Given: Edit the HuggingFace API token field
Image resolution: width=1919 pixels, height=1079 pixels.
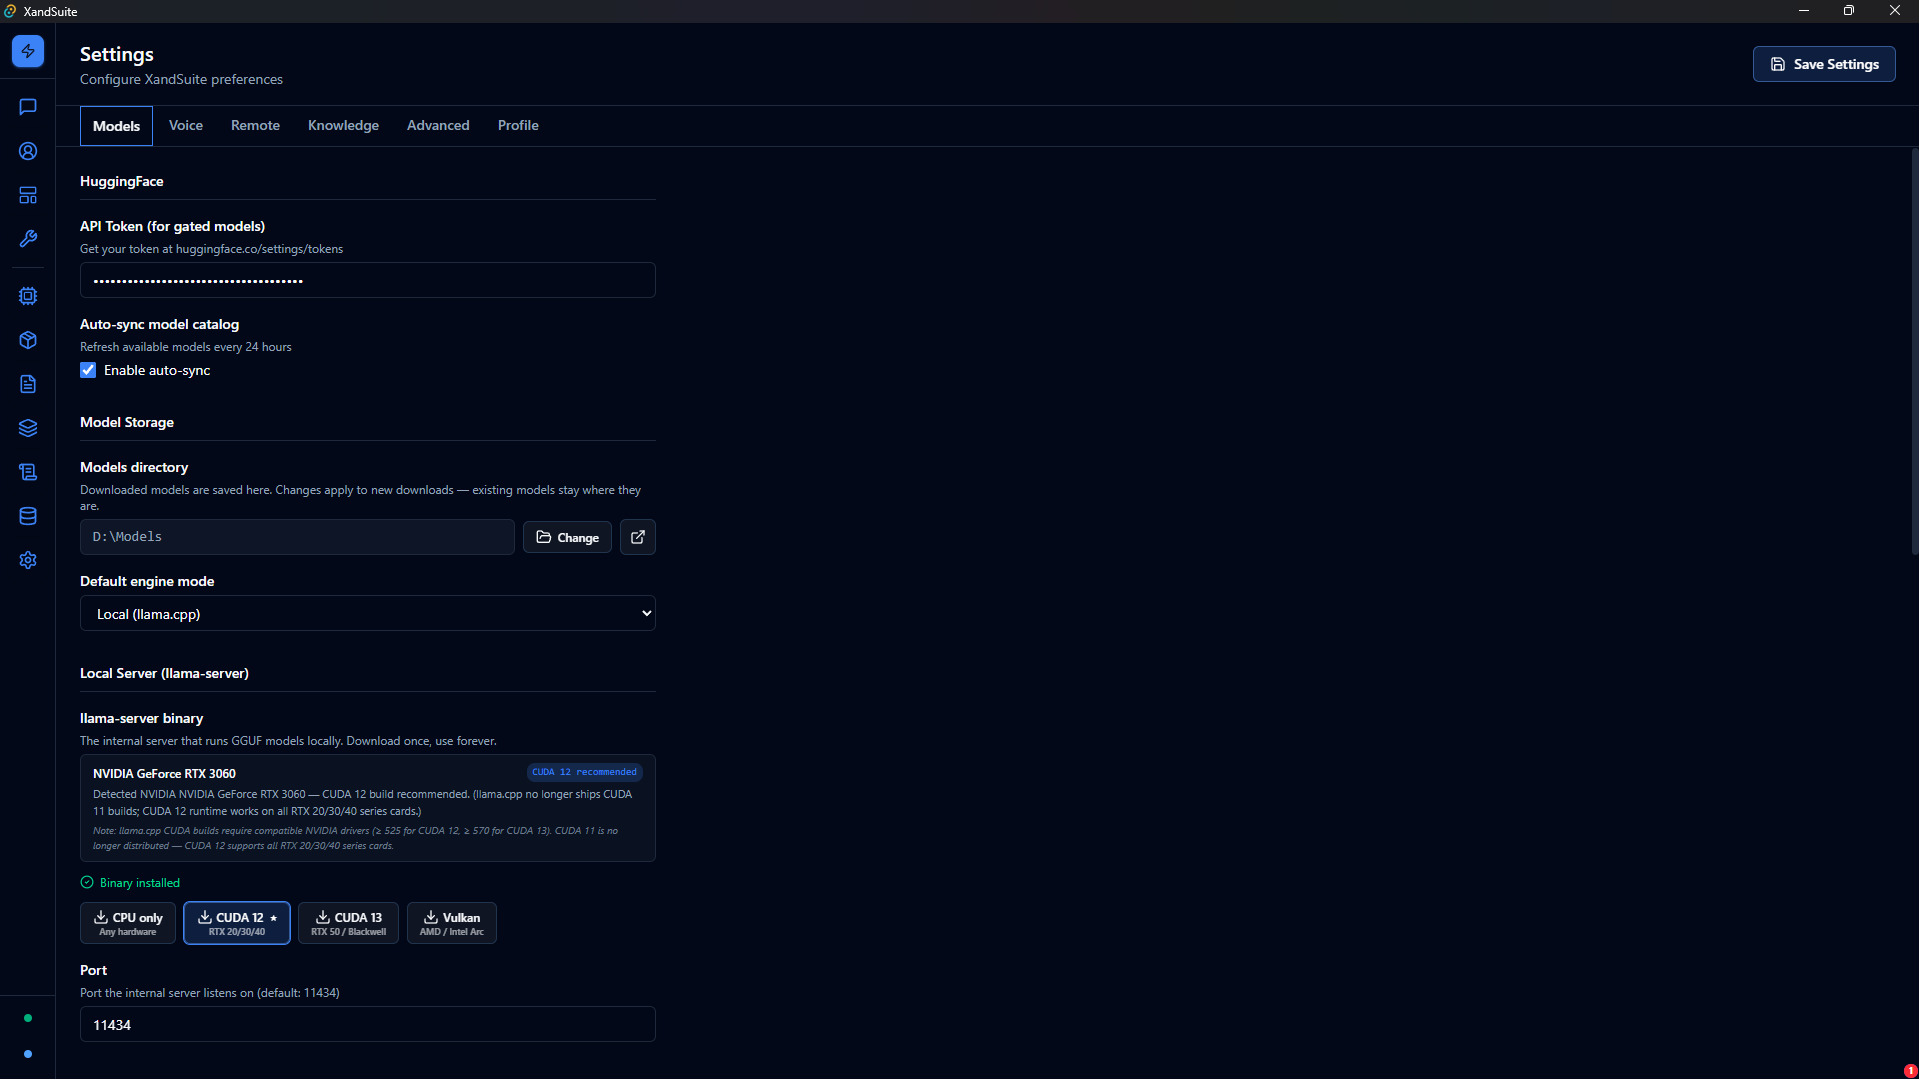Looking at the screenshot, I should click(x=367, y=280).
